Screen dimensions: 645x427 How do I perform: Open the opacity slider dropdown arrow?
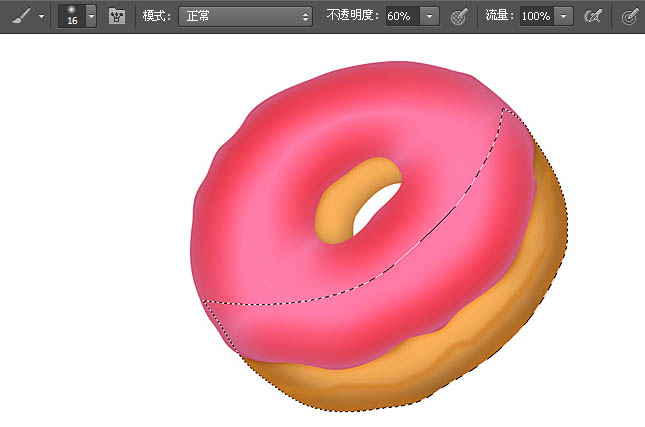(429, 16)
